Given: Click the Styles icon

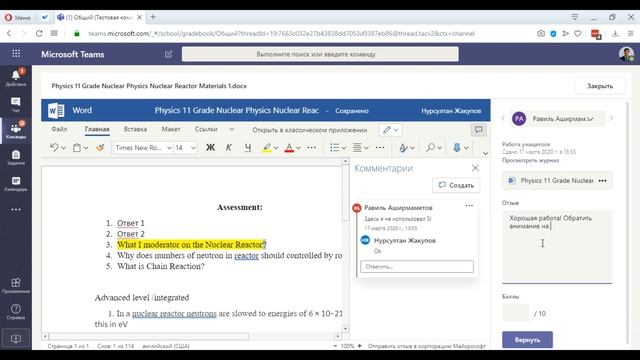Looking at the screenshot, I should click(x=403, y=147).
